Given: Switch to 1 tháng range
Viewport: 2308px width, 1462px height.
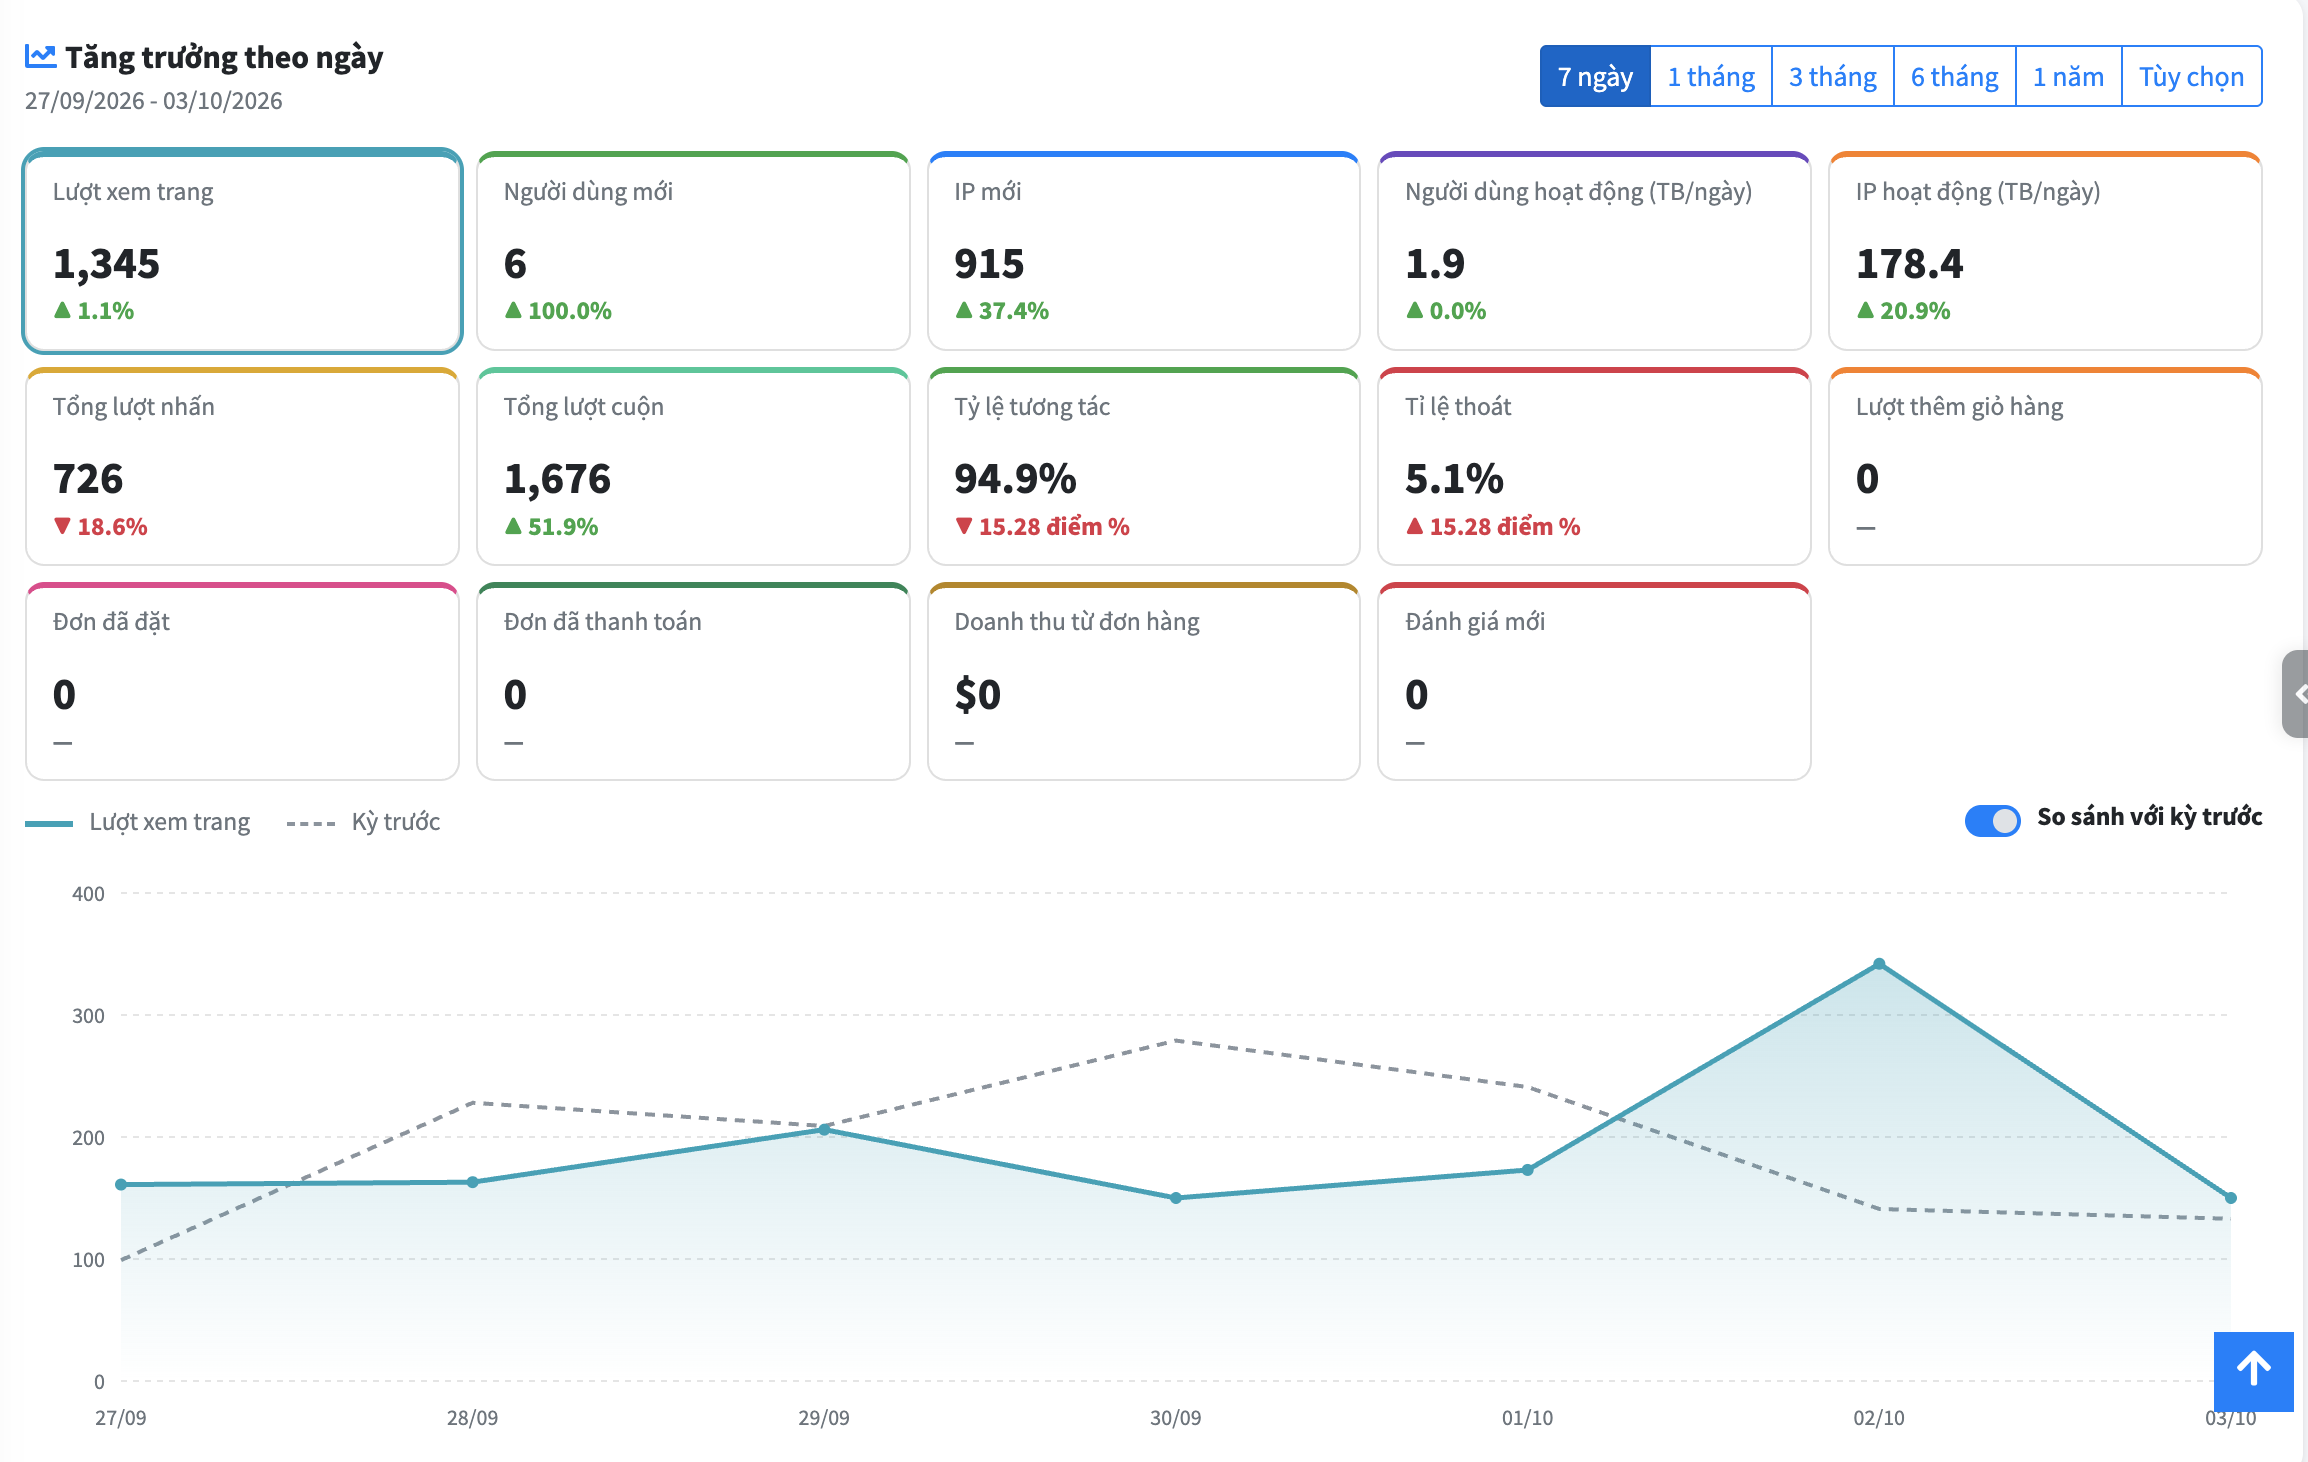Looking at the screenshot, I should (1711, 77).
